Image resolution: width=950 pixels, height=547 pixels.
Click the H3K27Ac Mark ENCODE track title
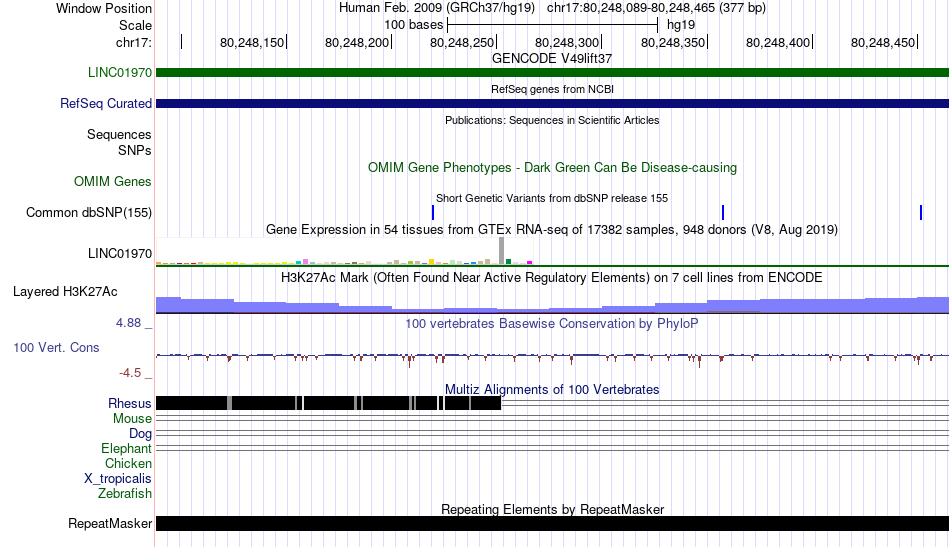click(551, 277)
